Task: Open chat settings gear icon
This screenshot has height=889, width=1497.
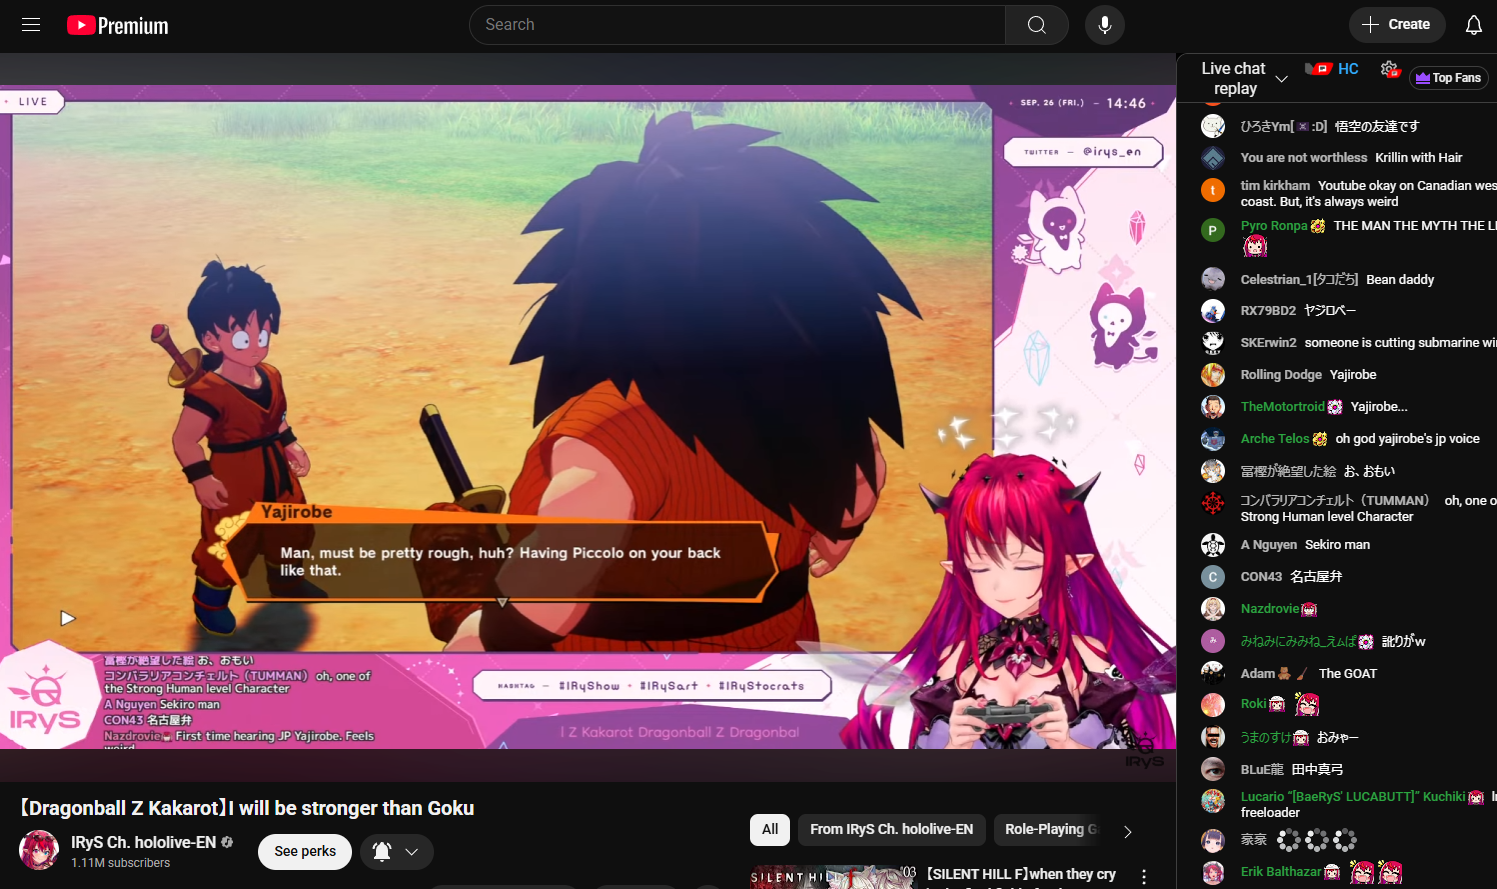Action: coord(1389,69)
